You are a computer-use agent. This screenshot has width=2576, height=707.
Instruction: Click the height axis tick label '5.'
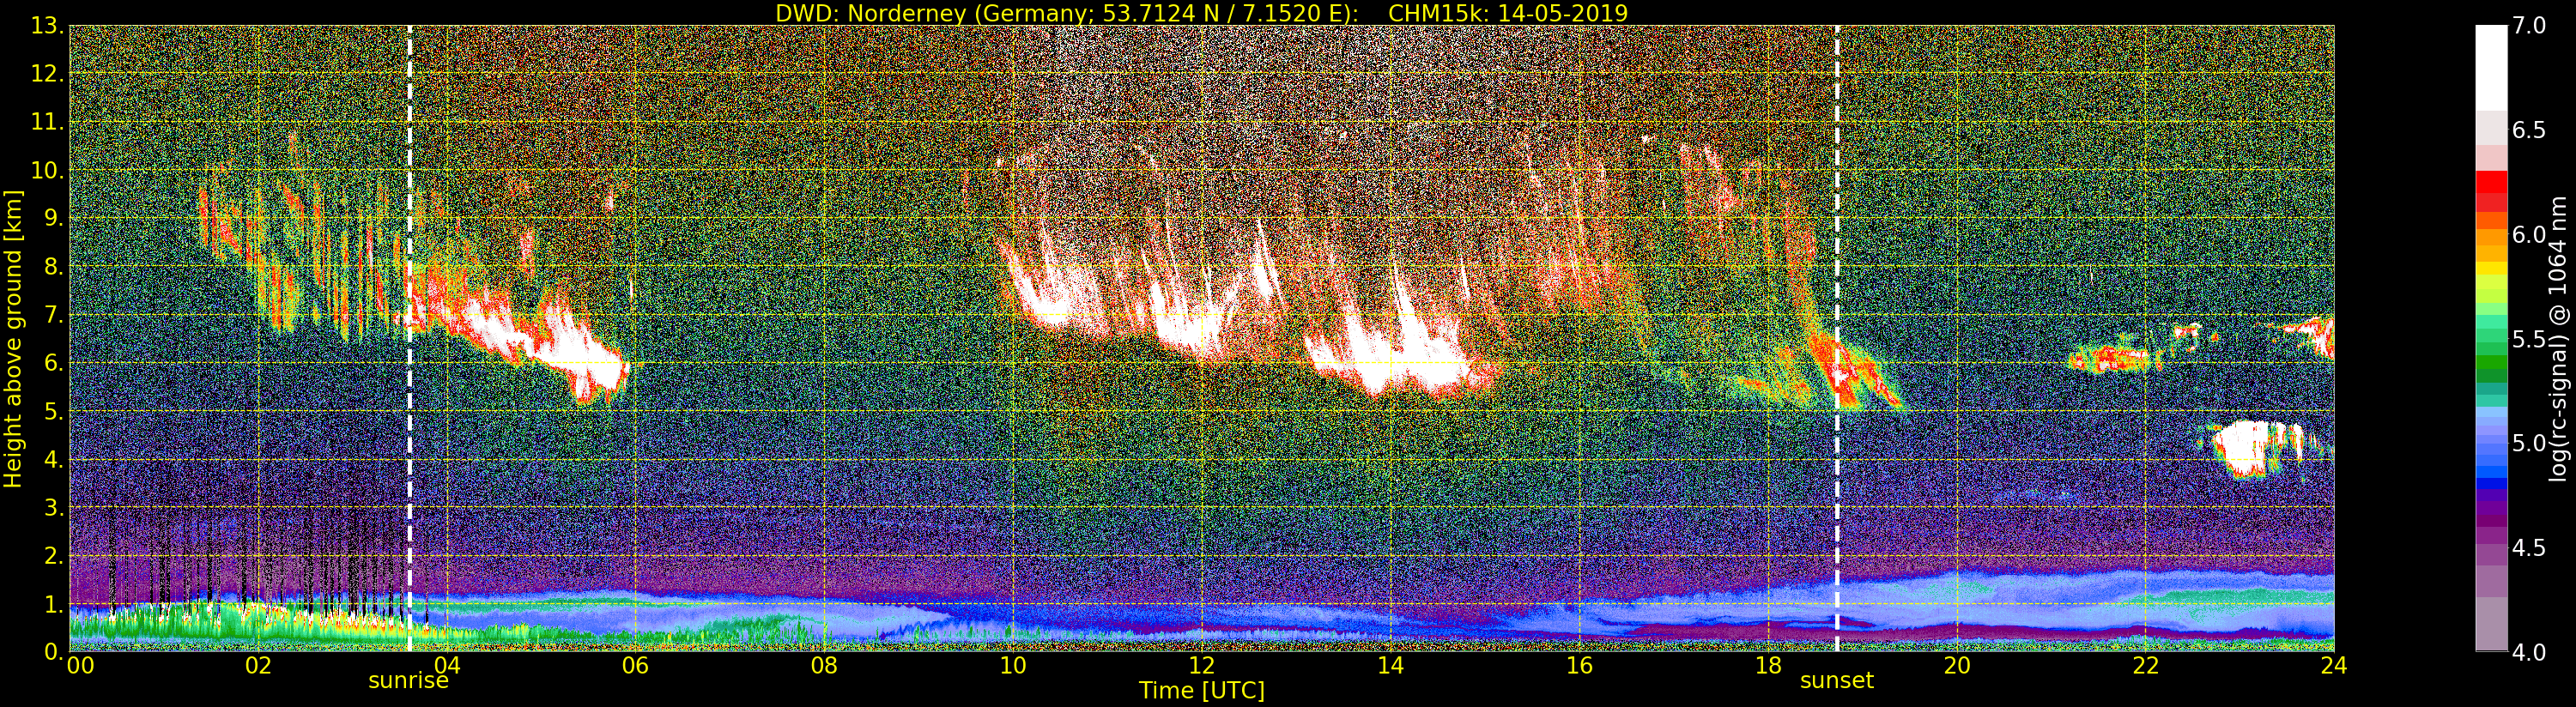54,411
